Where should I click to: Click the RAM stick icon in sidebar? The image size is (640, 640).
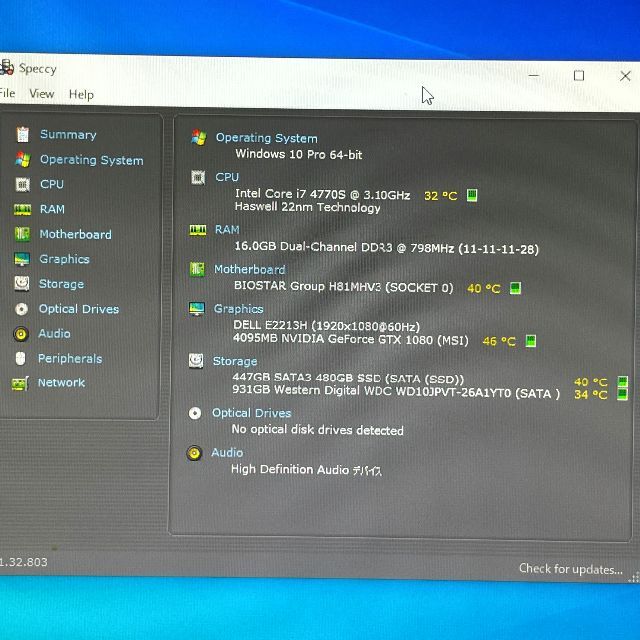pyautogui.click(x=22, y=209)
